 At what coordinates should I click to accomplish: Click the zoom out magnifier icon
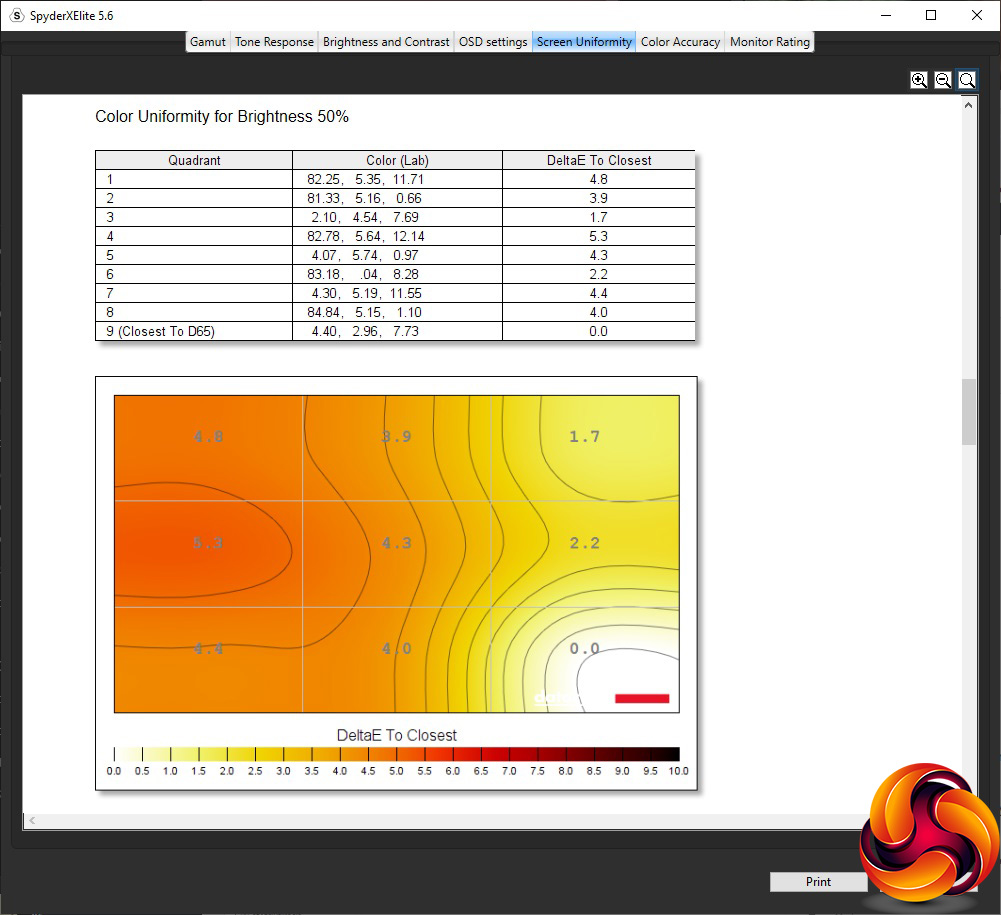click(943, 80)
